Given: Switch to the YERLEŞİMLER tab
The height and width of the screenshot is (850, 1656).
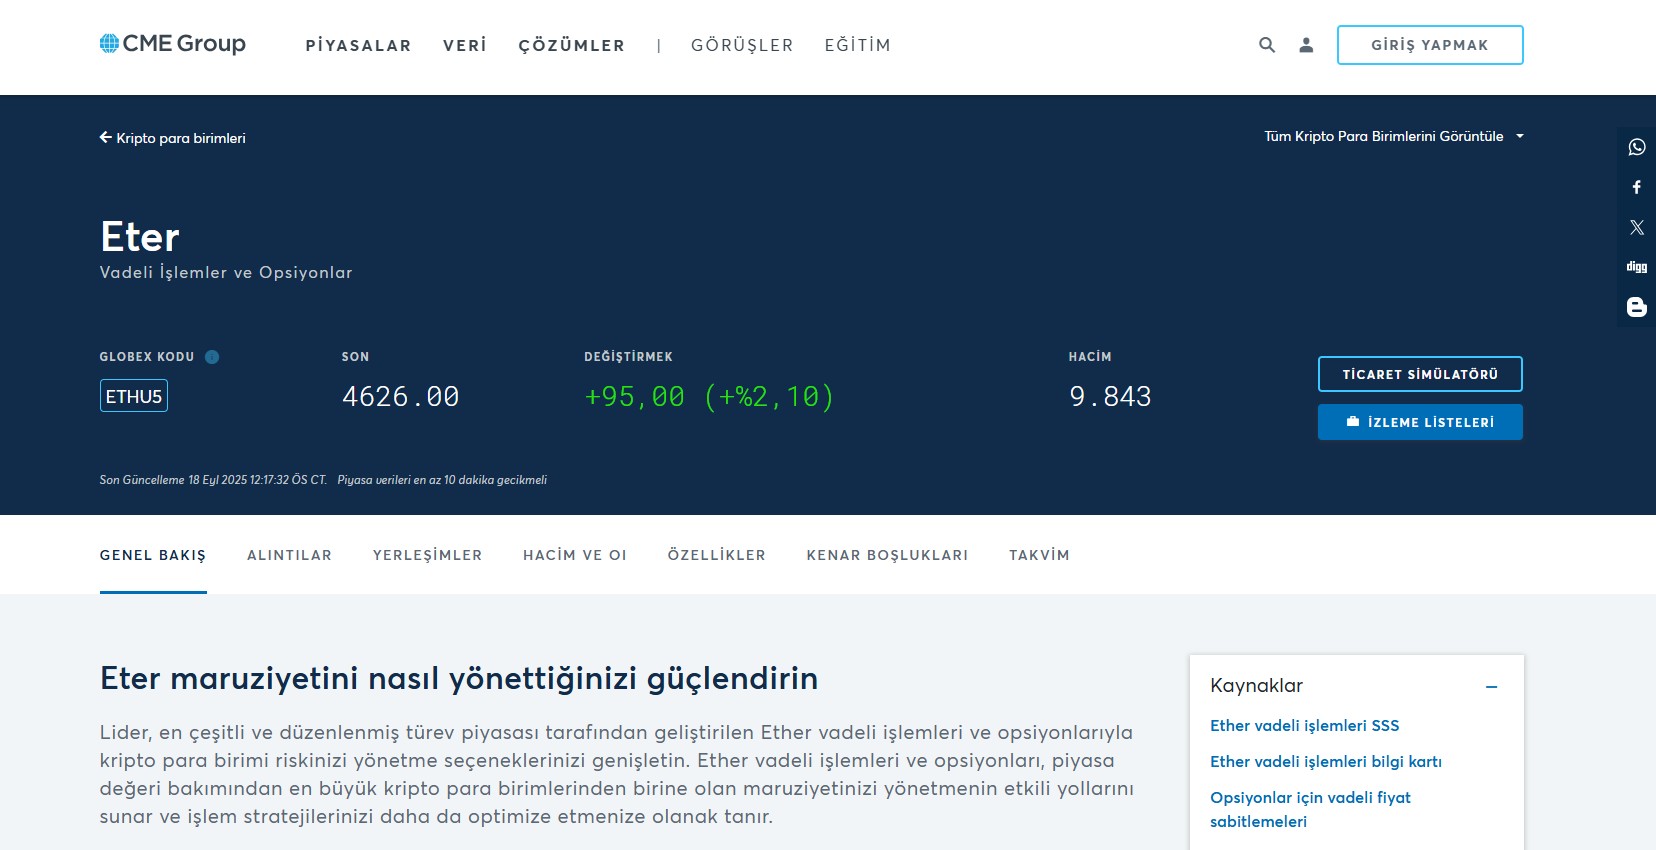Looking at the screenshot, I should click(x=428, y=555).
